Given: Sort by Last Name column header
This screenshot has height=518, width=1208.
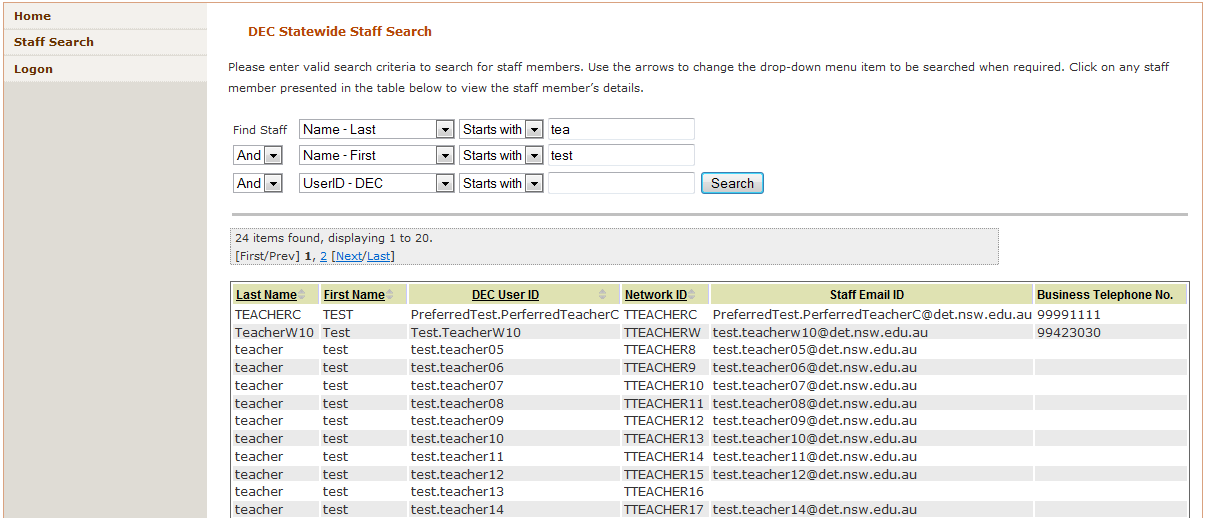Looking at the screenshot, I should click(266, 295).
